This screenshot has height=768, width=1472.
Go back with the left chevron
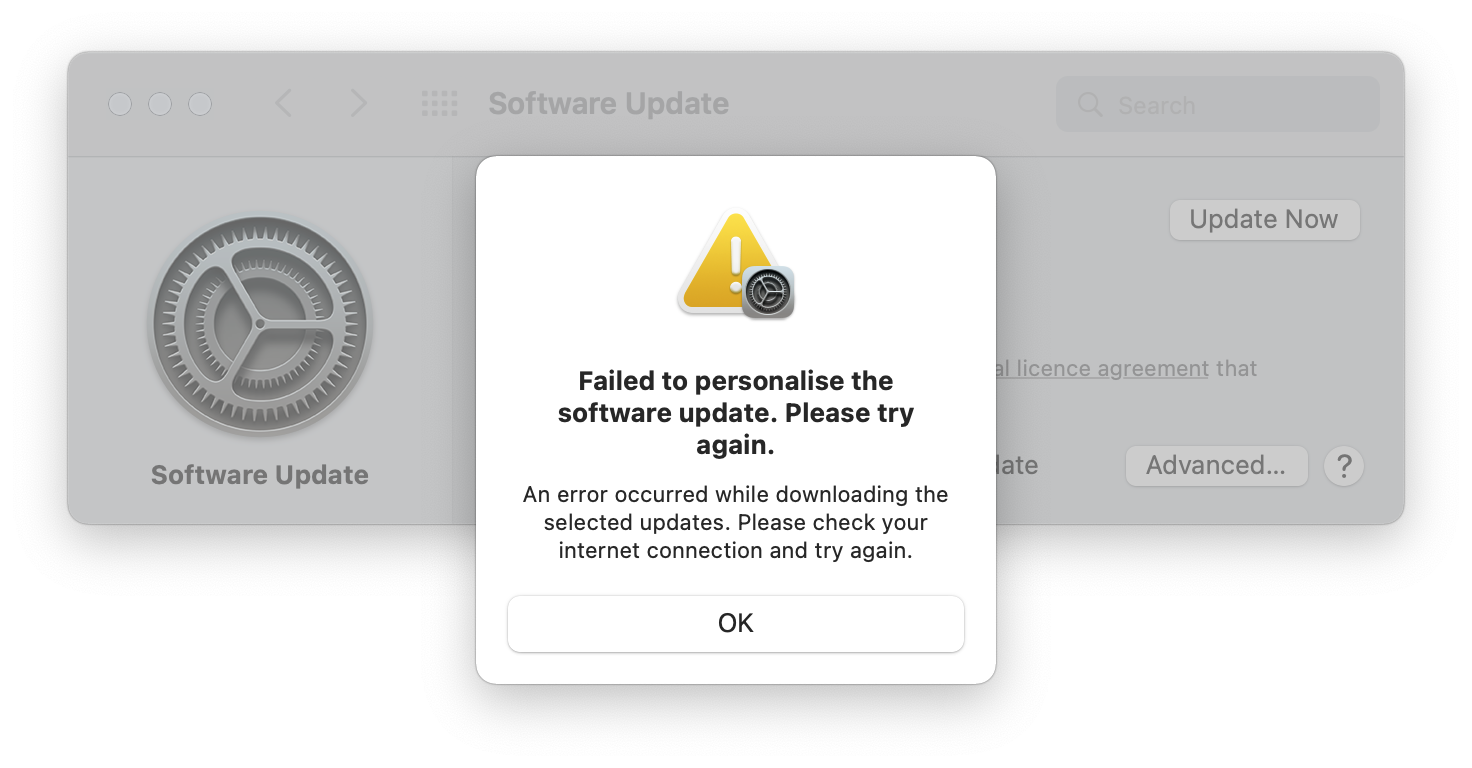click(284, 103)
